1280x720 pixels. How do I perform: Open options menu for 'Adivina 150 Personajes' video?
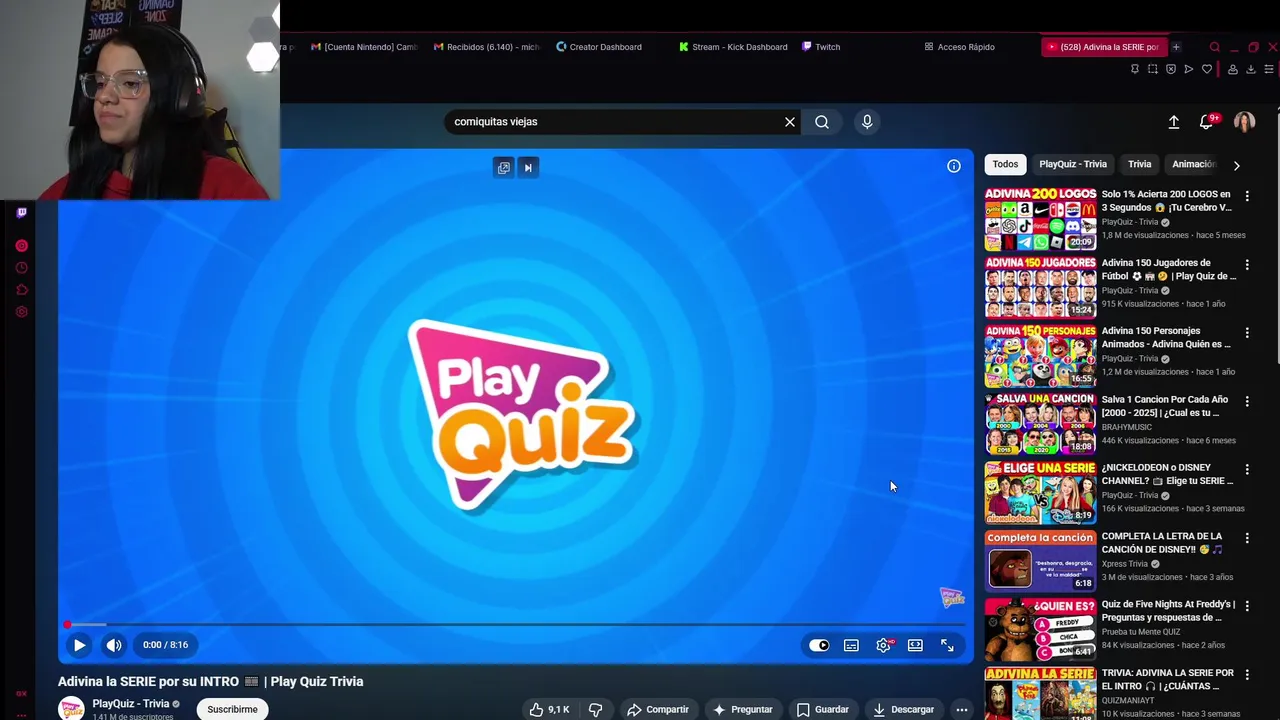click(x=1247, y=333)
